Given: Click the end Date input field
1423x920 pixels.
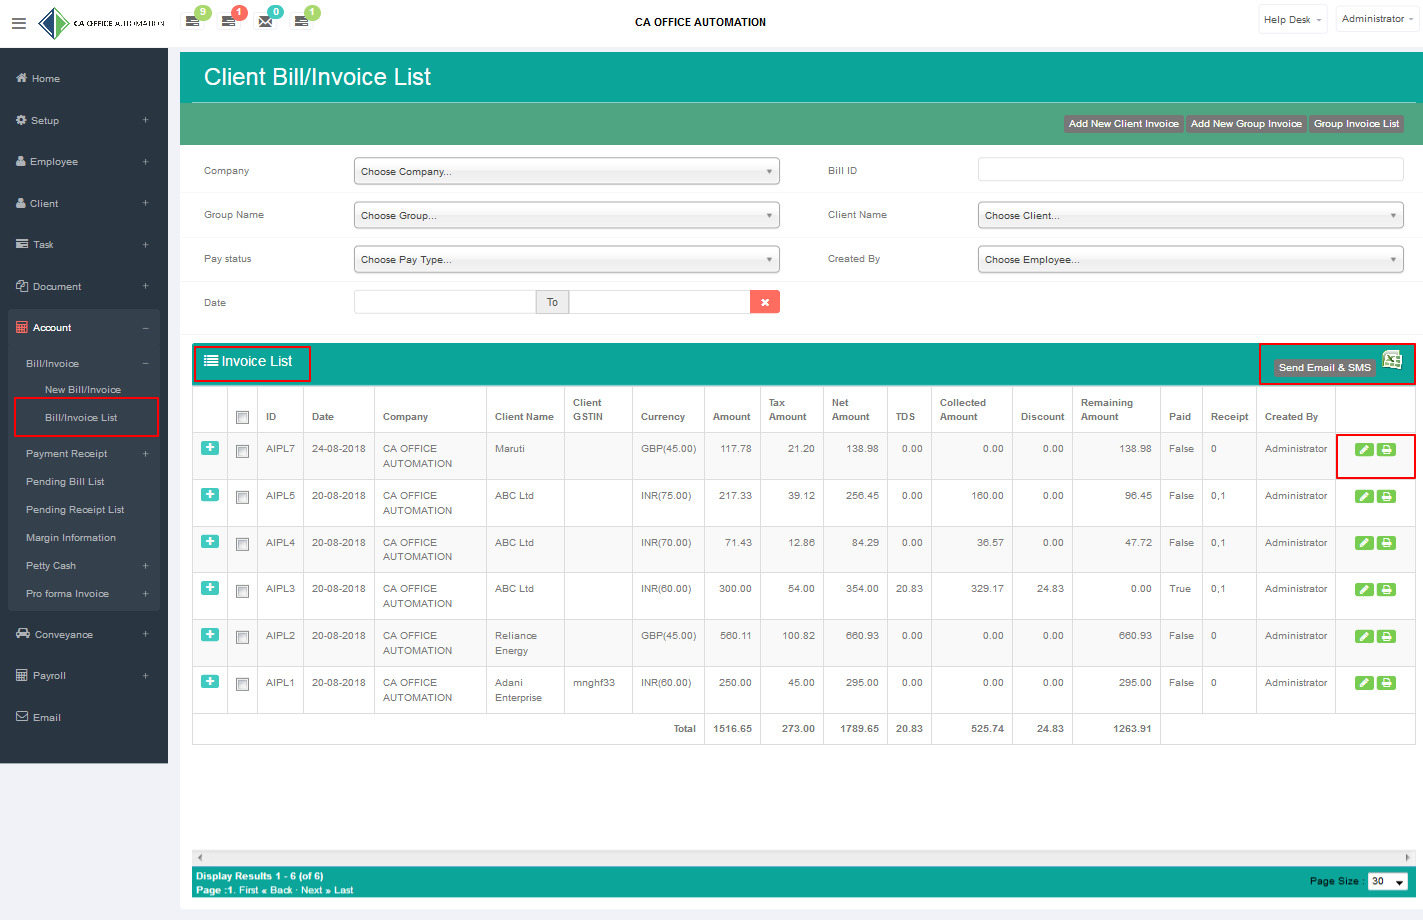Looking at the screenshot, I should 659,302.
